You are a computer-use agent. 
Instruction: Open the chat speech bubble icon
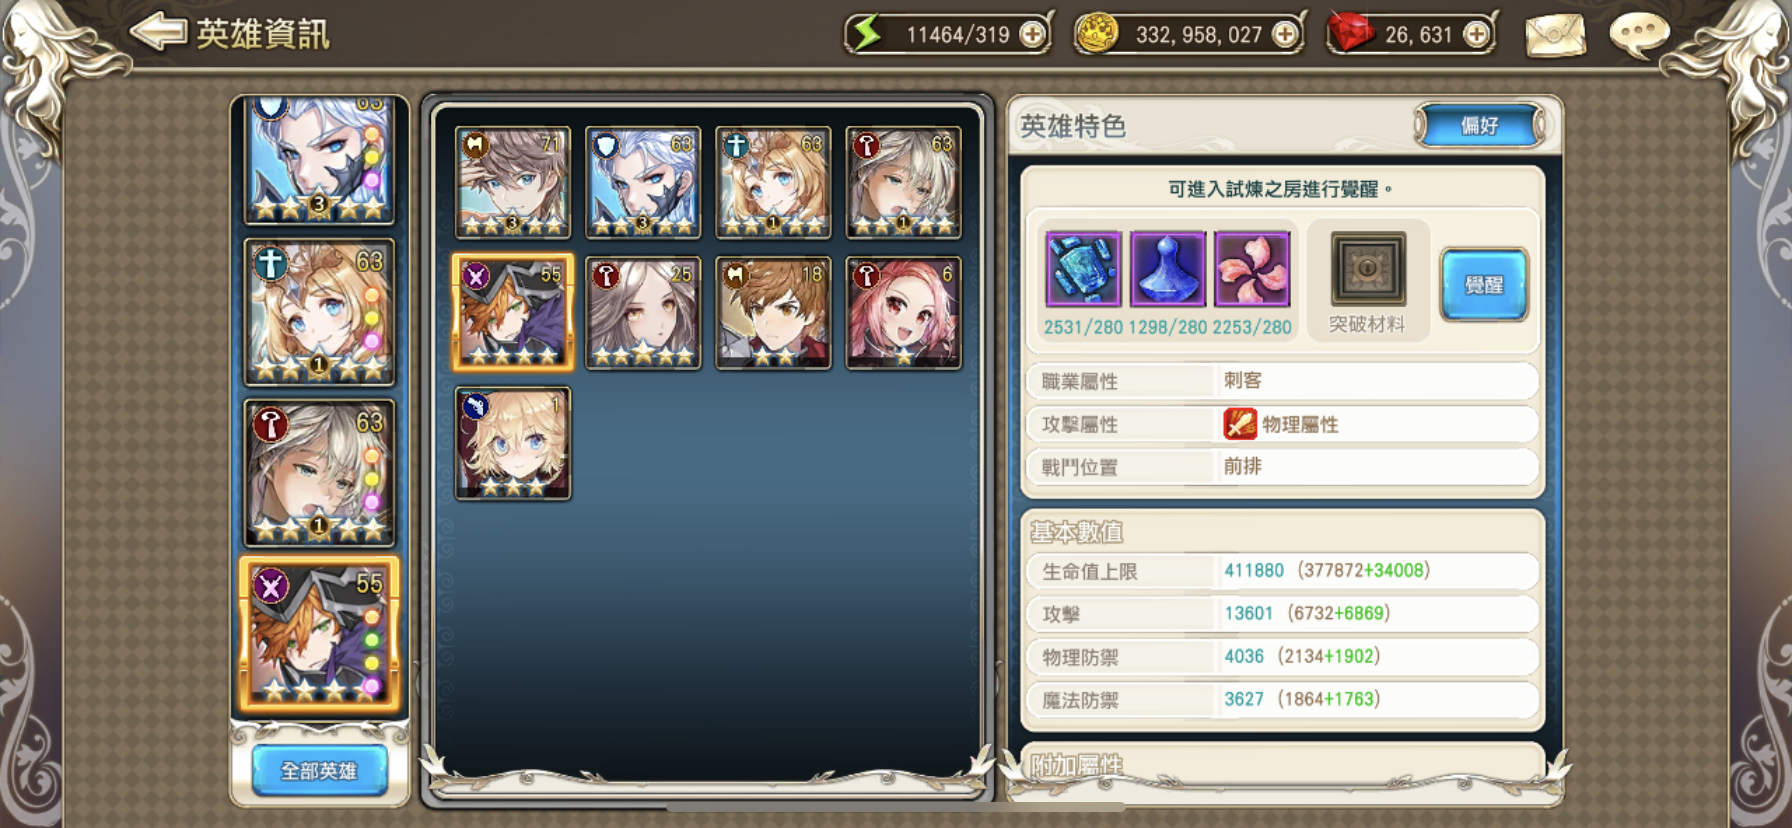1639,35
